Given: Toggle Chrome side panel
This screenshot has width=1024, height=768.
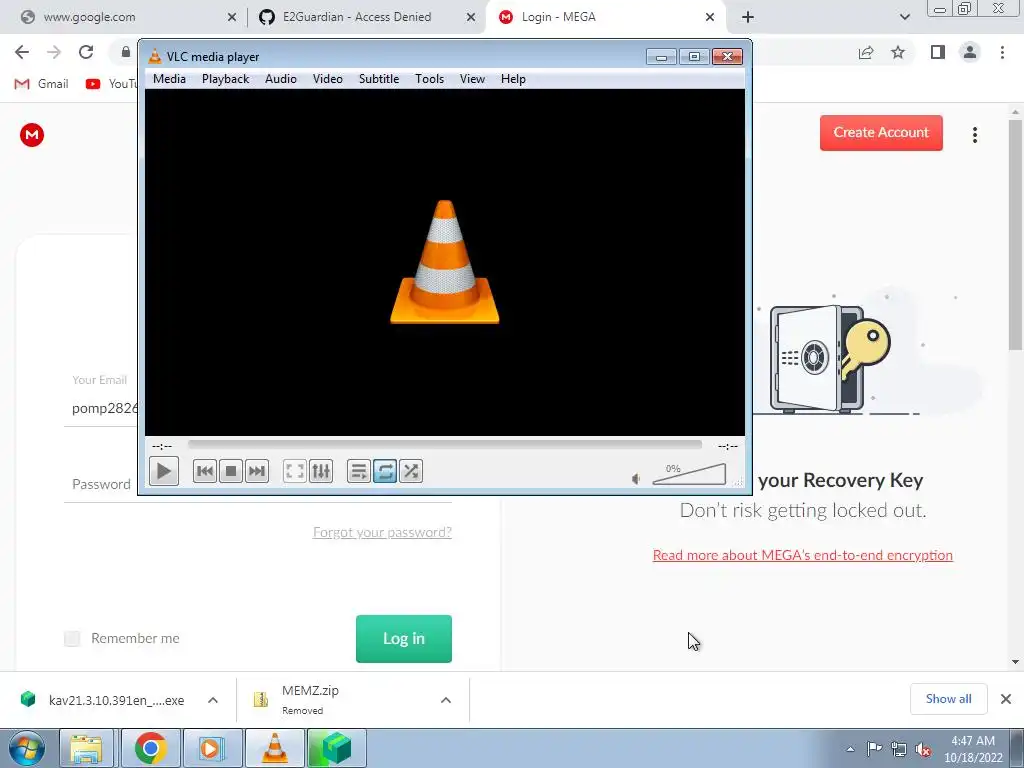Looking at the screenshot, I should tap(938, 52).
